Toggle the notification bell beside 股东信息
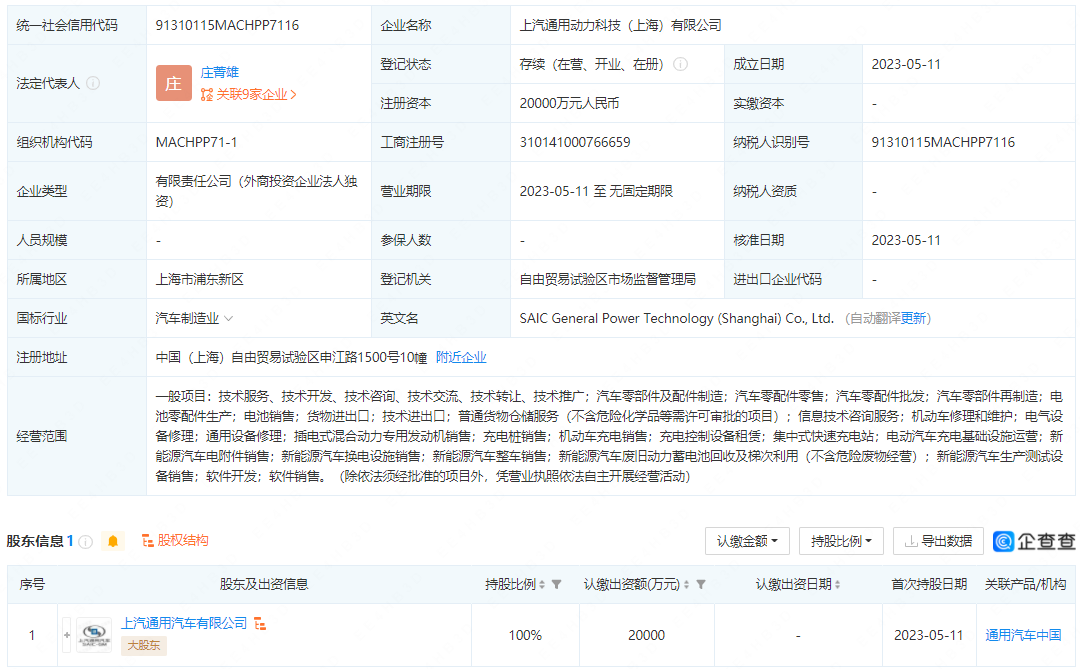The height and width of the screenshot is (669, 1080). [x=112, y=540]
